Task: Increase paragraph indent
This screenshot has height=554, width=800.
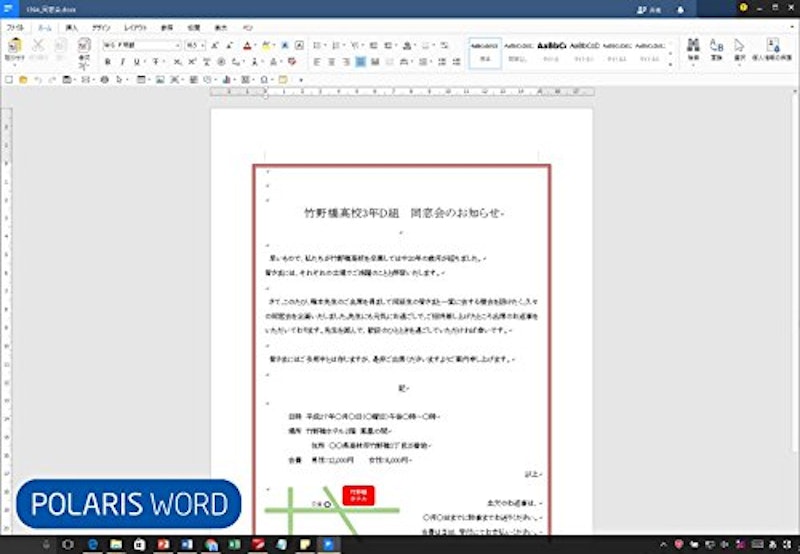Action: [x=388, y=45]
